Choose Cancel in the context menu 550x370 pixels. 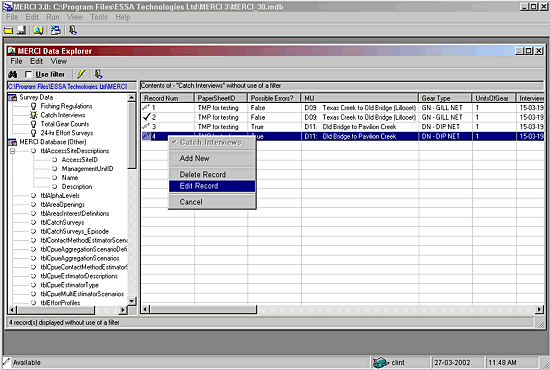pyautogui.click(x=212, y=202)
